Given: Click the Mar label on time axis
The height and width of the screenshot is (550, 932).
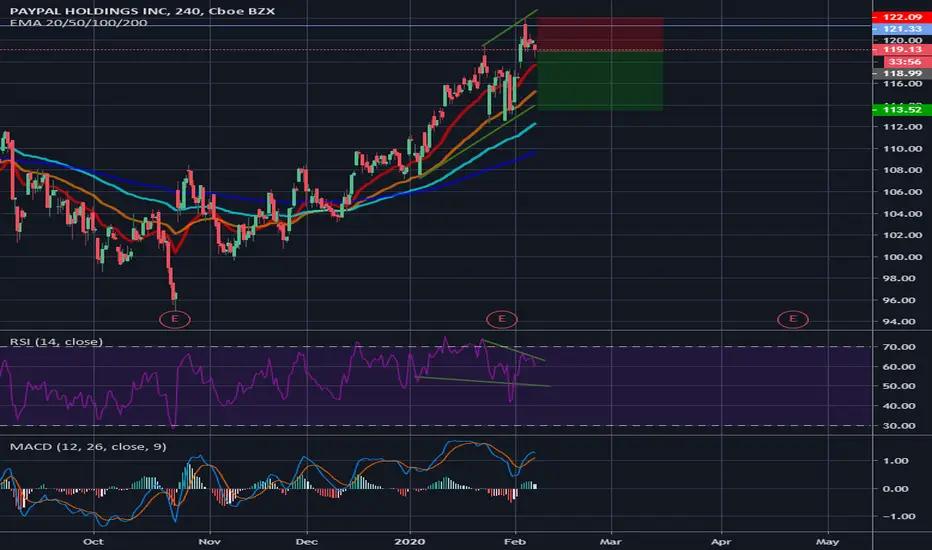Looking at the screenshot, I should (x=611, y=542).
